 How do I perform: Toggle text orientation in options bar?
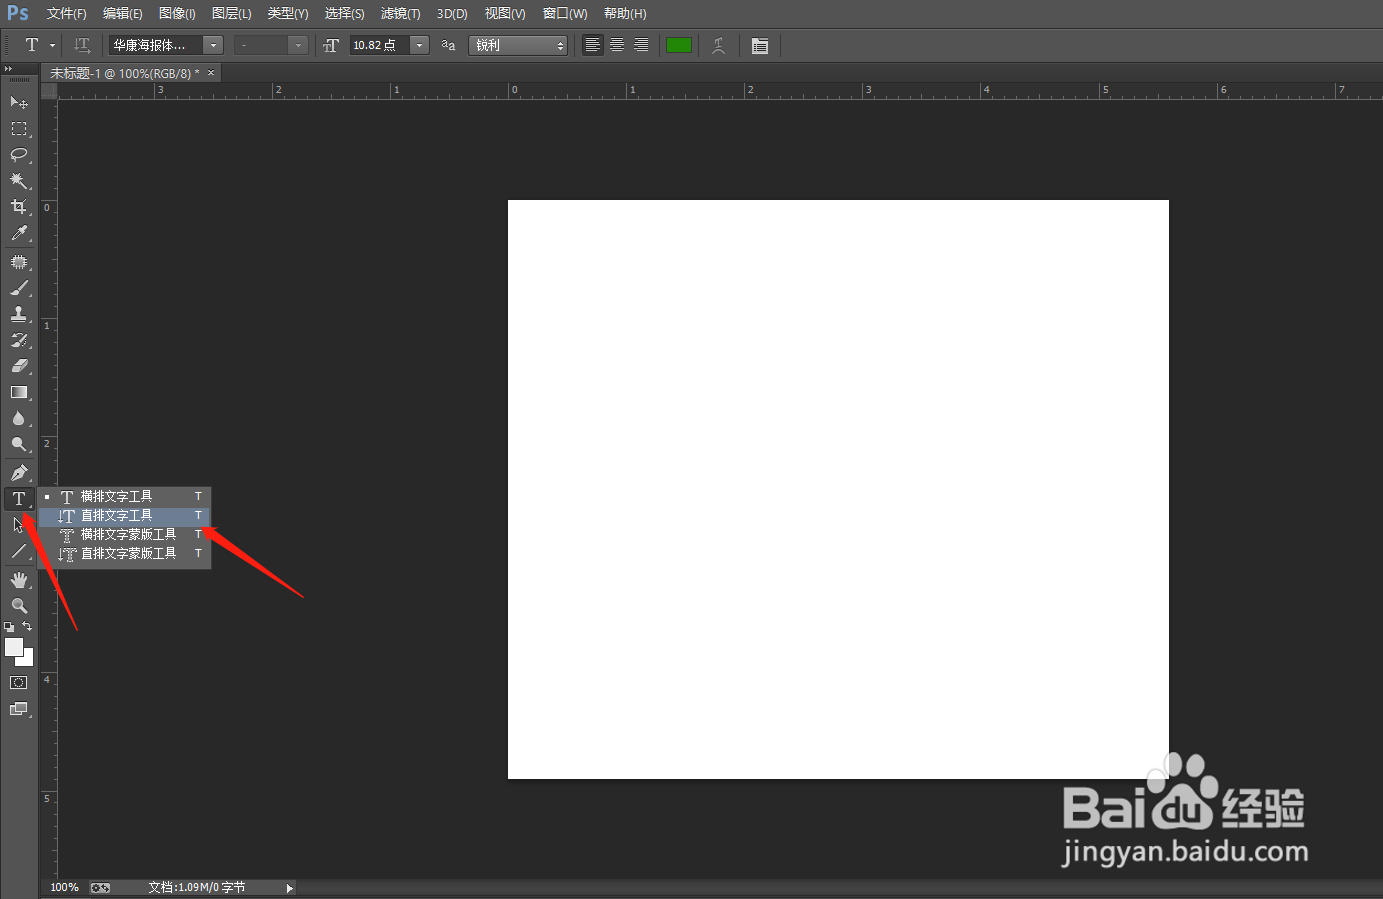82,45
